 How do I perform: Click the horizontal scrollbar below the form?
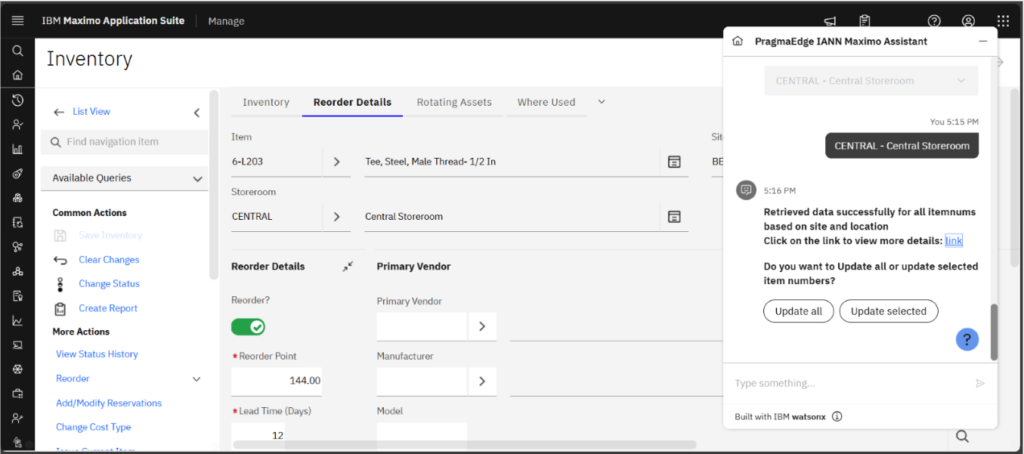464,445
